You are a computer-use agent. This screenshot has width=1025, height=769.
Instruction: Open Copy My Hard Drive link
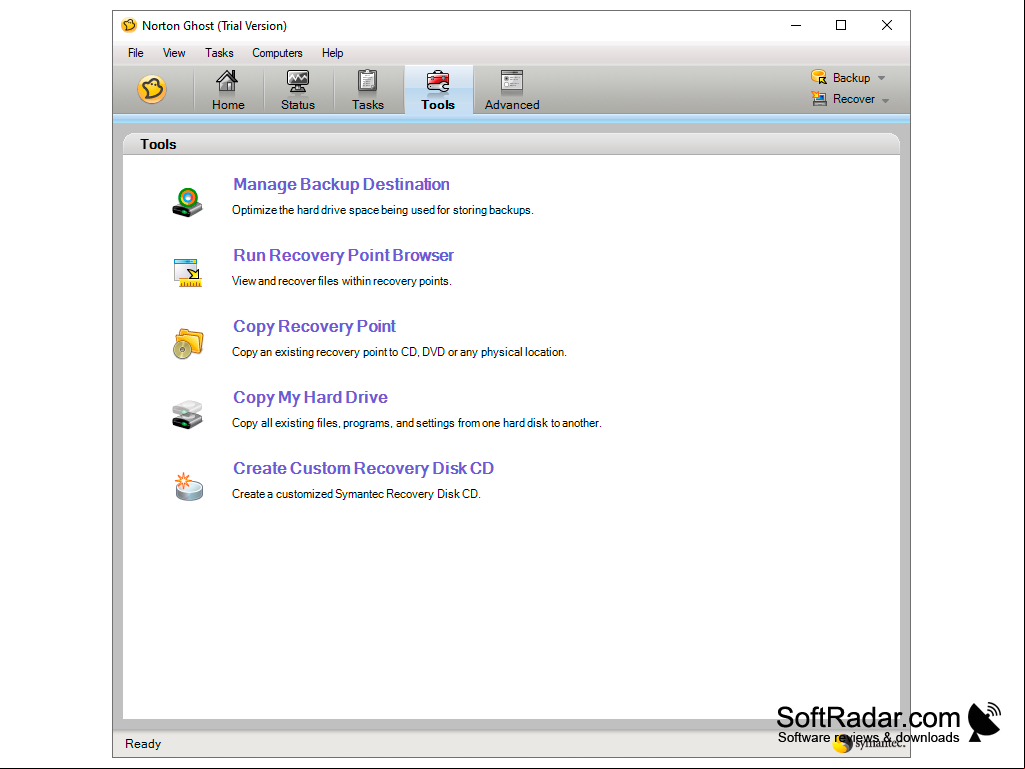pos(311,398)
